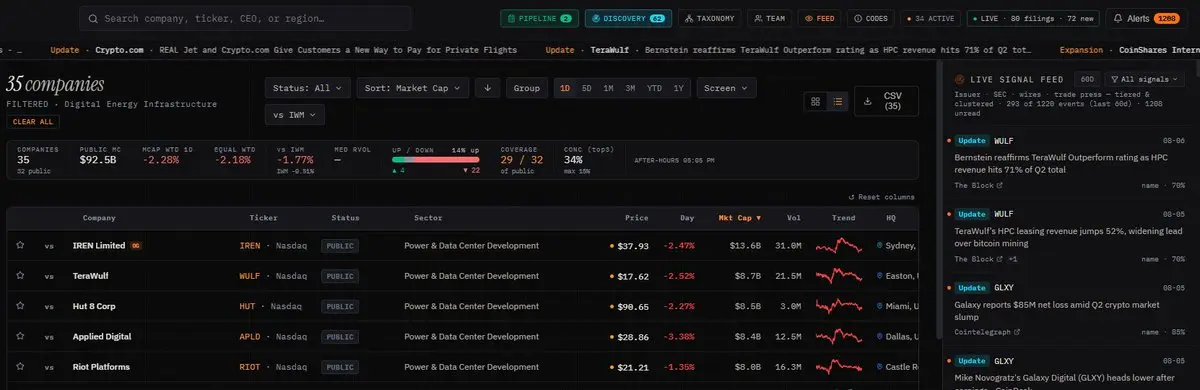Screen dimensions: 1200x390
Task: Click location pin for Miami HQ
Action: pos(880,306)
